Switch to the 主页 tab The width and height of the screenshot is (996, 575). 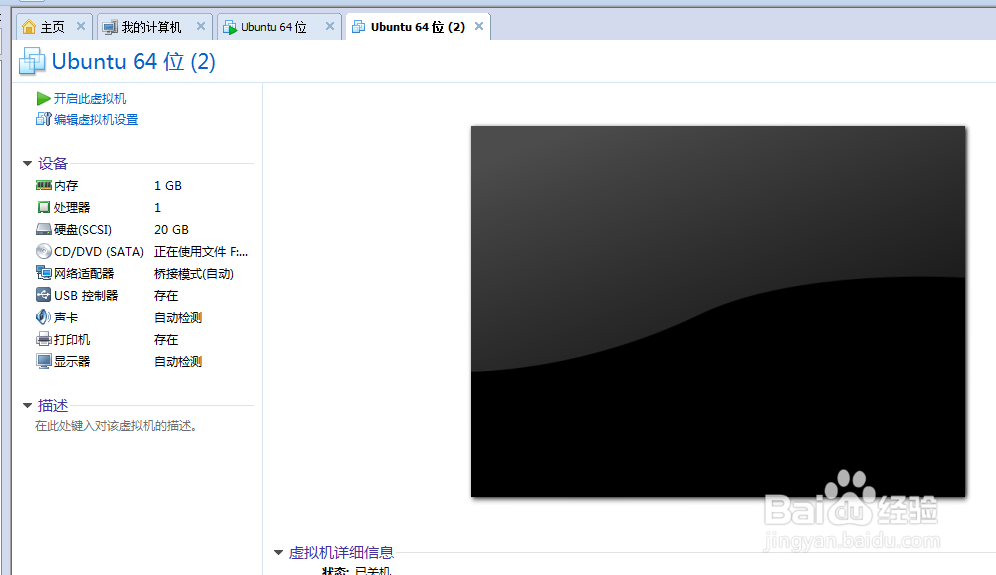tap(55, 27)
